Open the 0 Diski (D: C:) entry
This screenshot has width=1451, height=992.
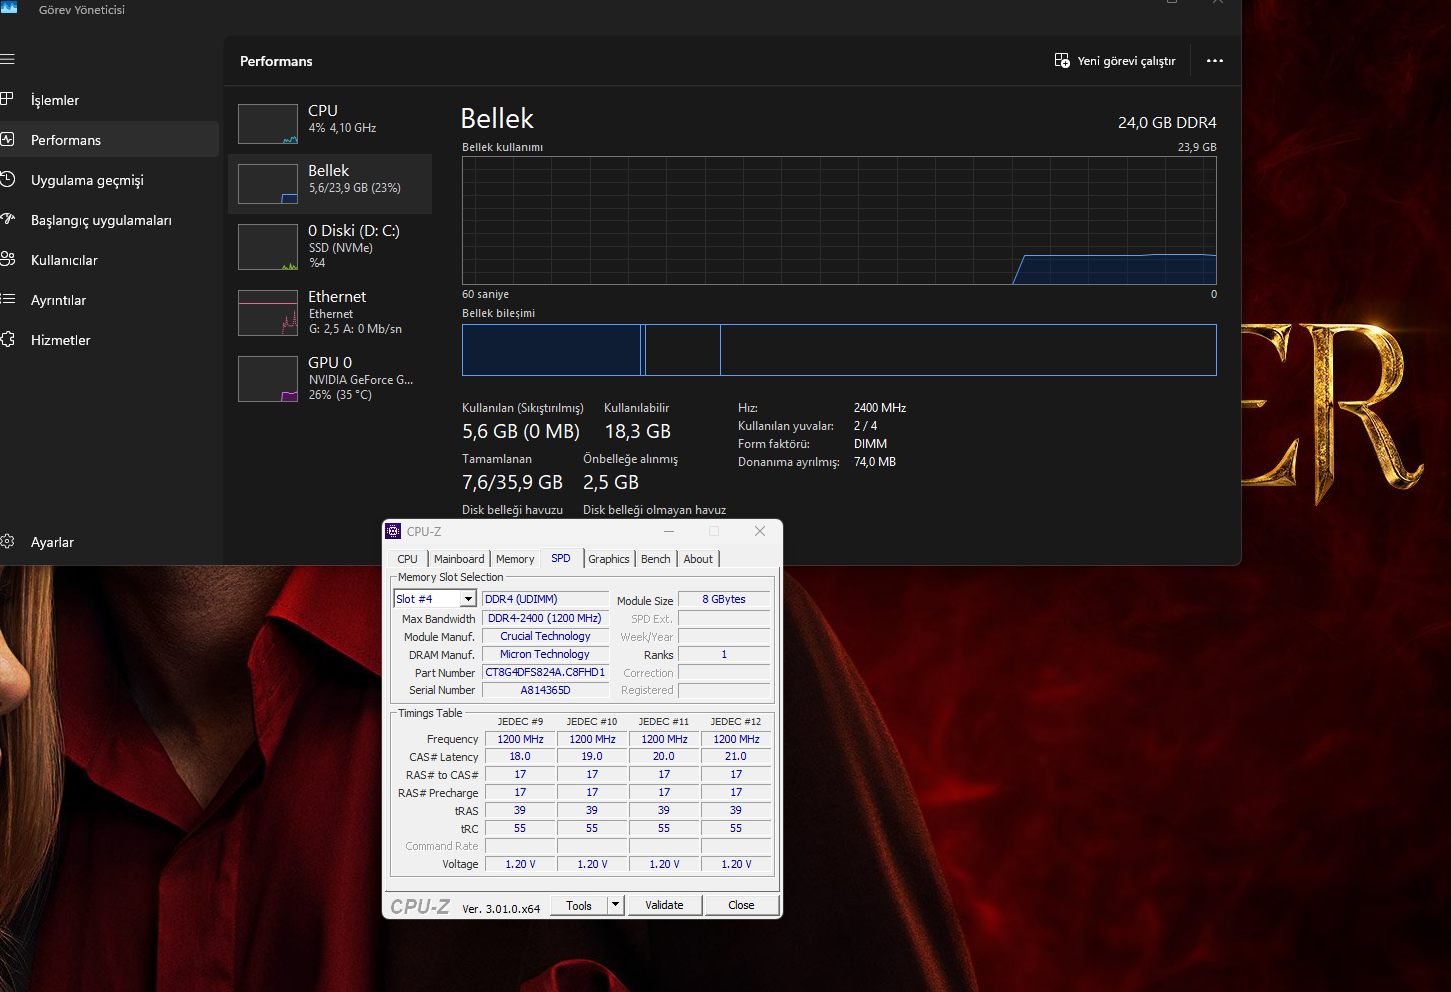tap(330, 246)
